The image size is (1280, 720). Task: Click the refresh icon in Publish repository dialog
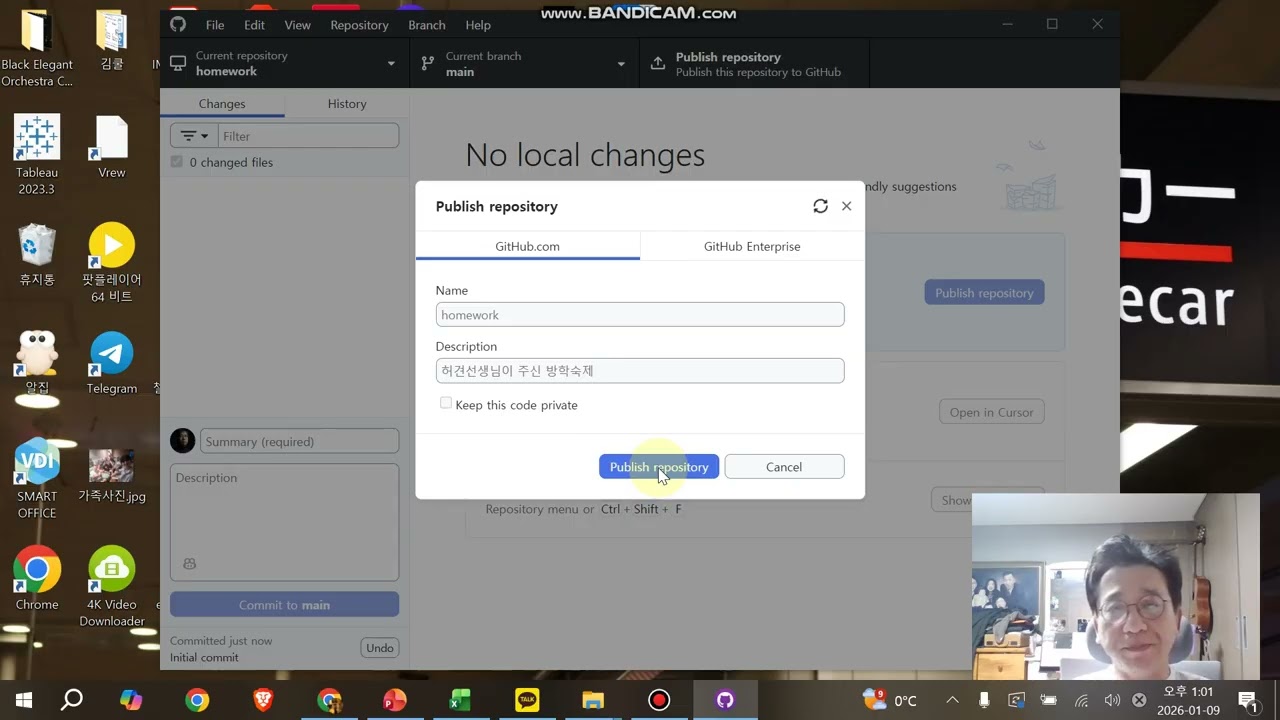820,206
